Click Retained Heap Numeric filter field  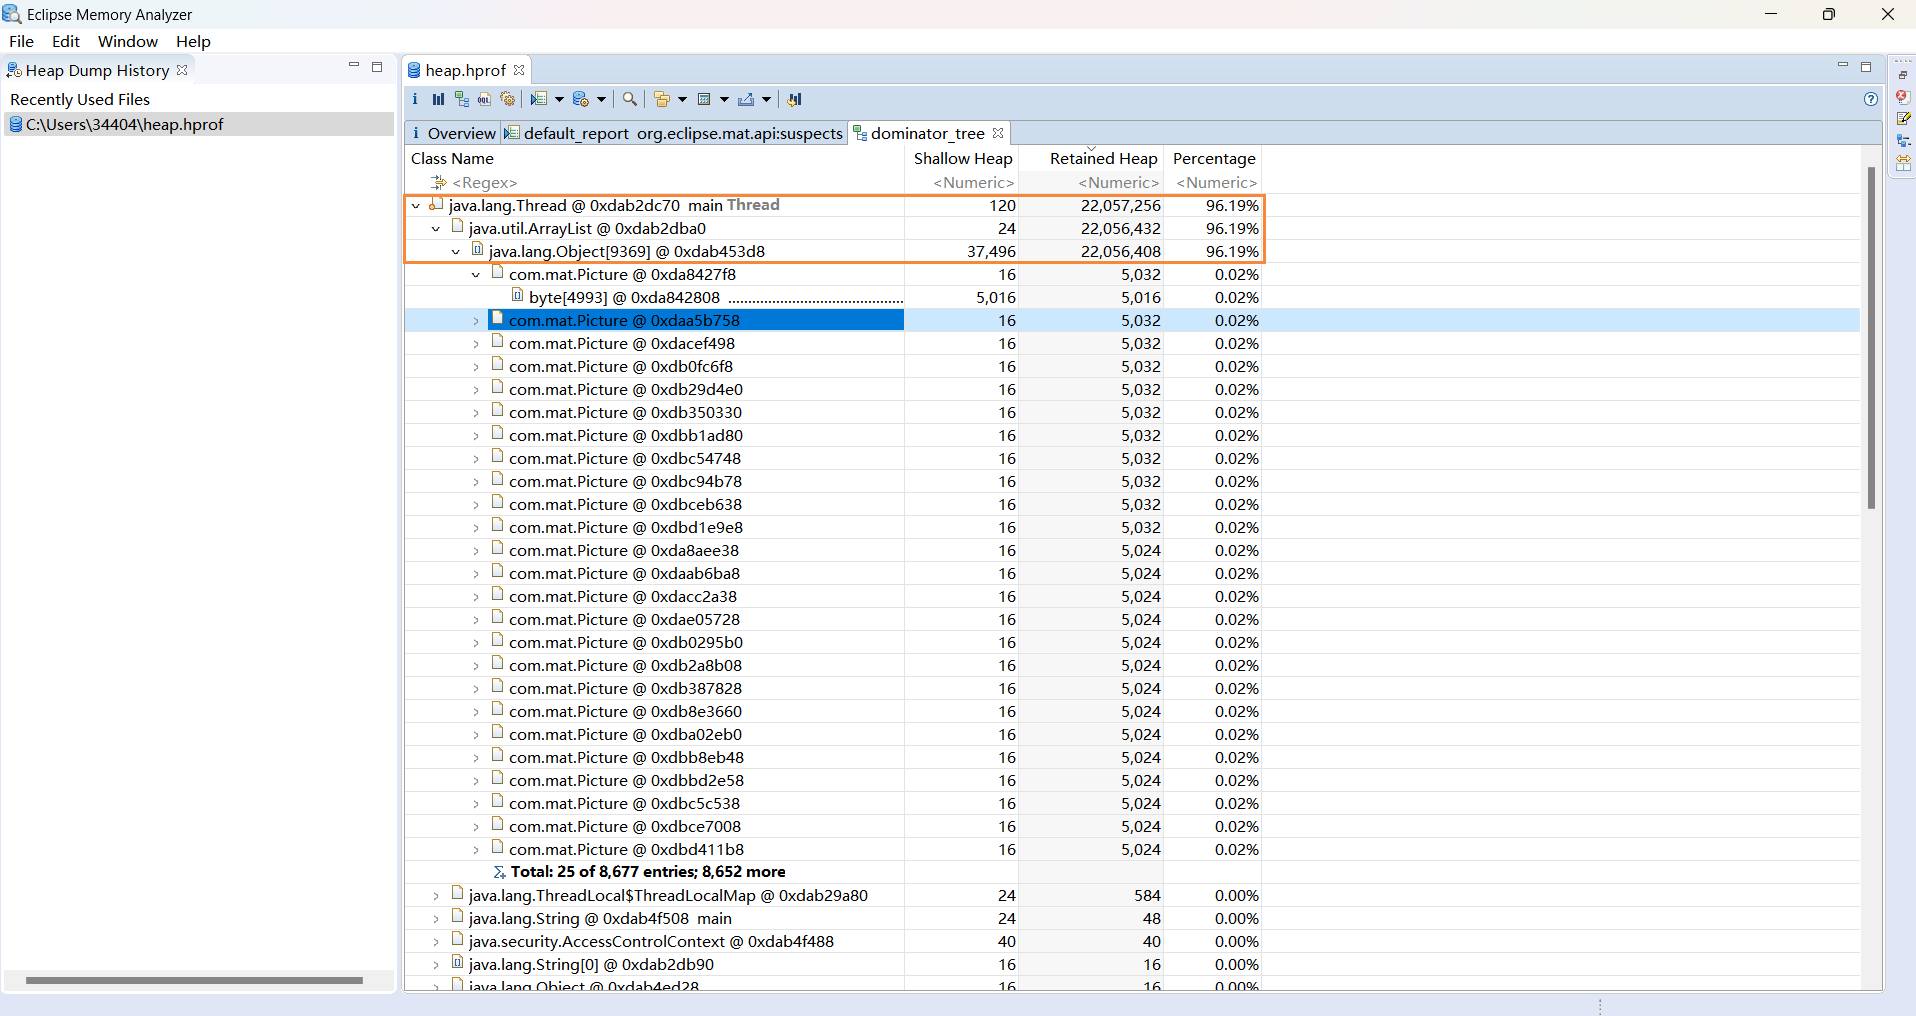[x=1091, y=183]
